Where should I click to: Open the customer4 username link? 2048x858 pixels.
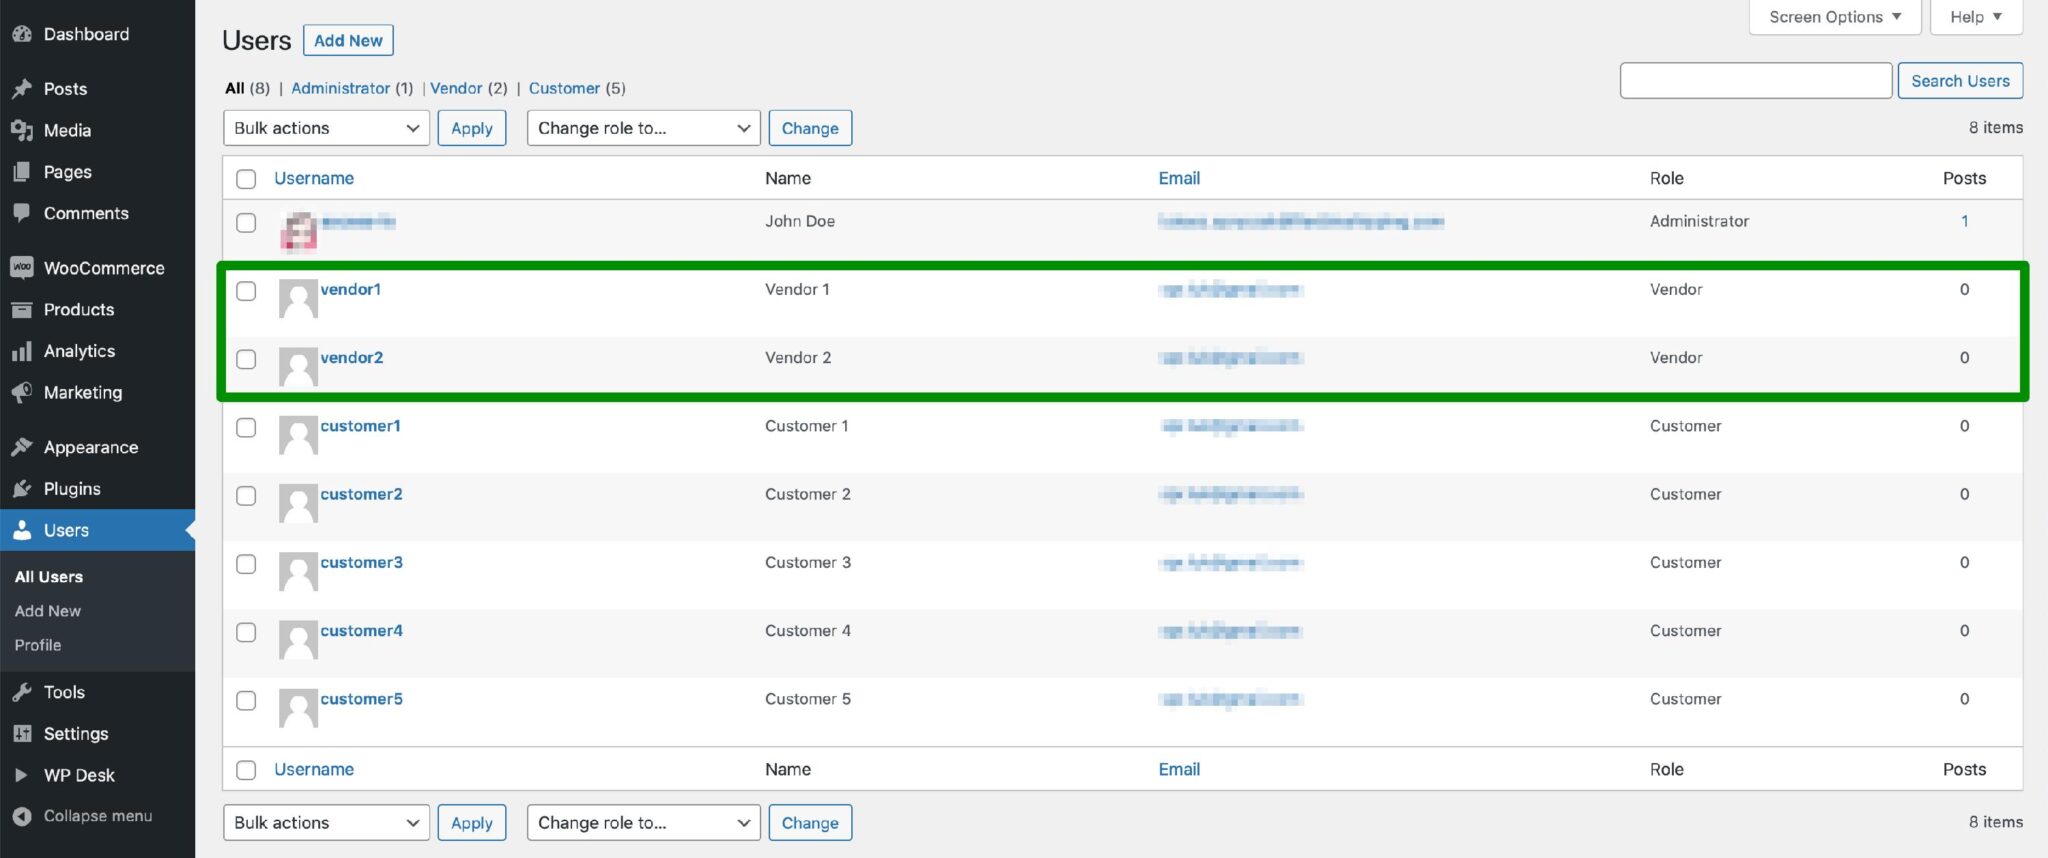pos(361,631)
